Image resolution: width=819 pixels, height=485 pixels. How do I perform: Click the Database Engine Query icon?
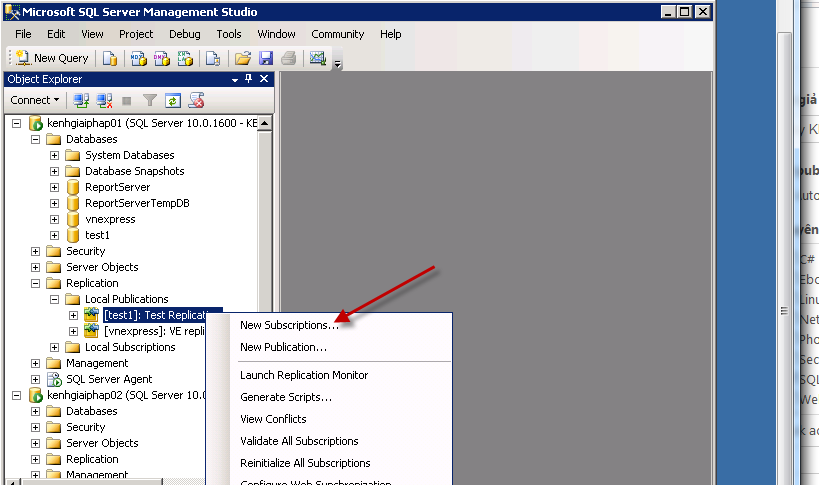click(x=110, y=58)
